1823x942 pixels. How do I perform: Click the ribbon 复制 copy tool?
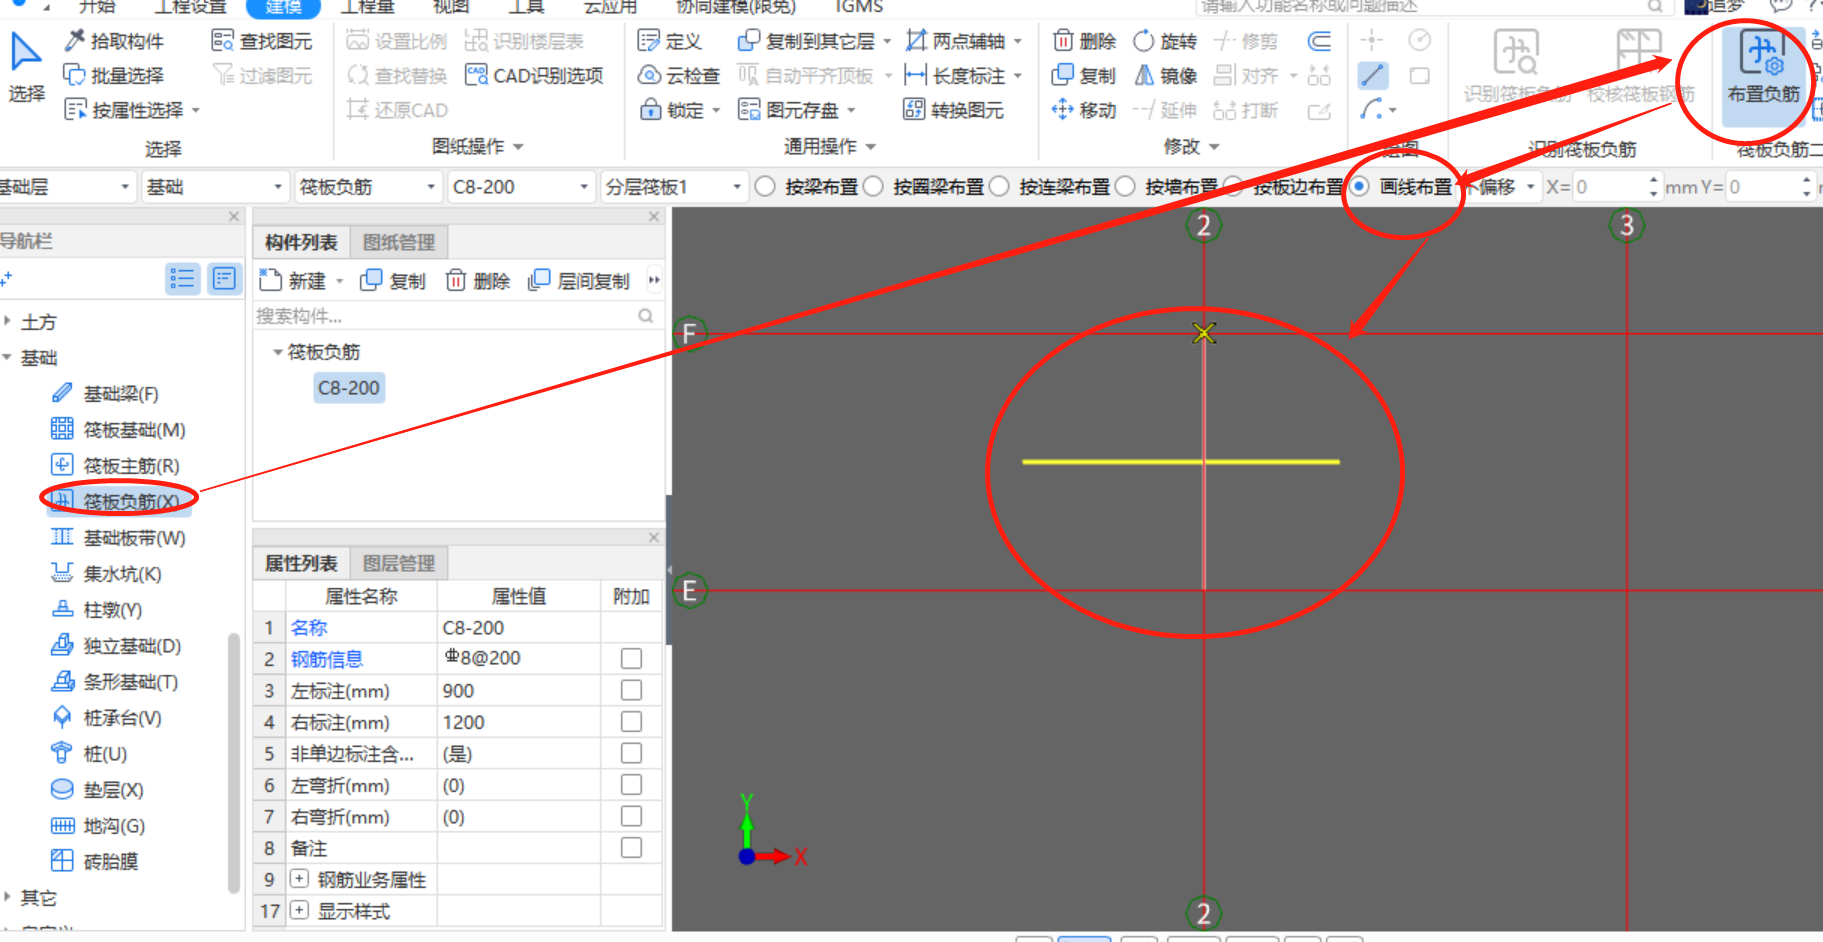pyautogui.click(x=1084, y=75)
